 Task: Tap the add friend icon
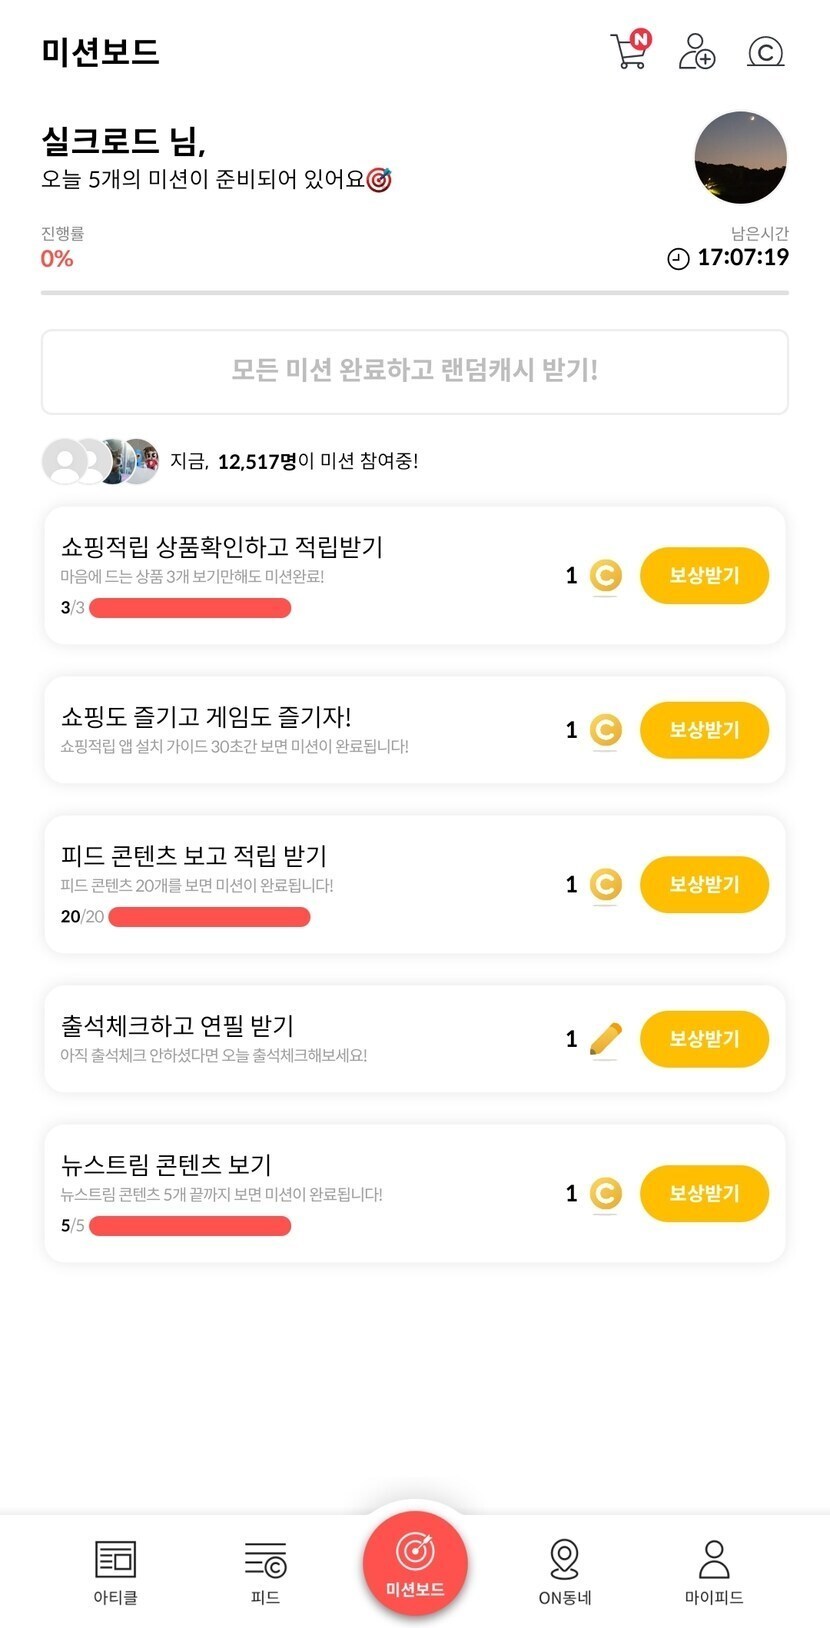696,51
